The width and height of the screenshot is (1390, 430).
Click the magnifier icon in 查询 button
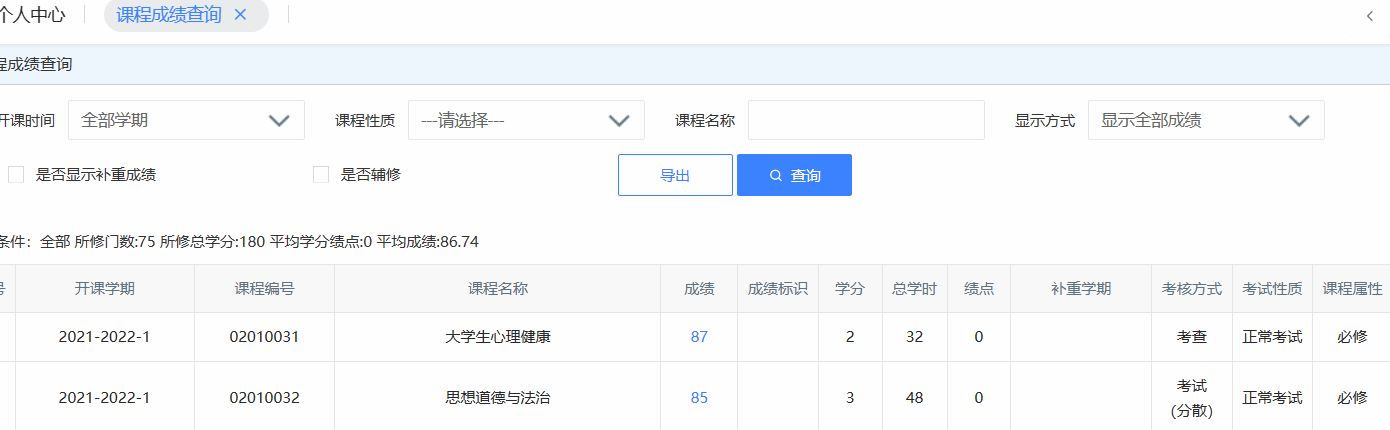coord(776,176)
